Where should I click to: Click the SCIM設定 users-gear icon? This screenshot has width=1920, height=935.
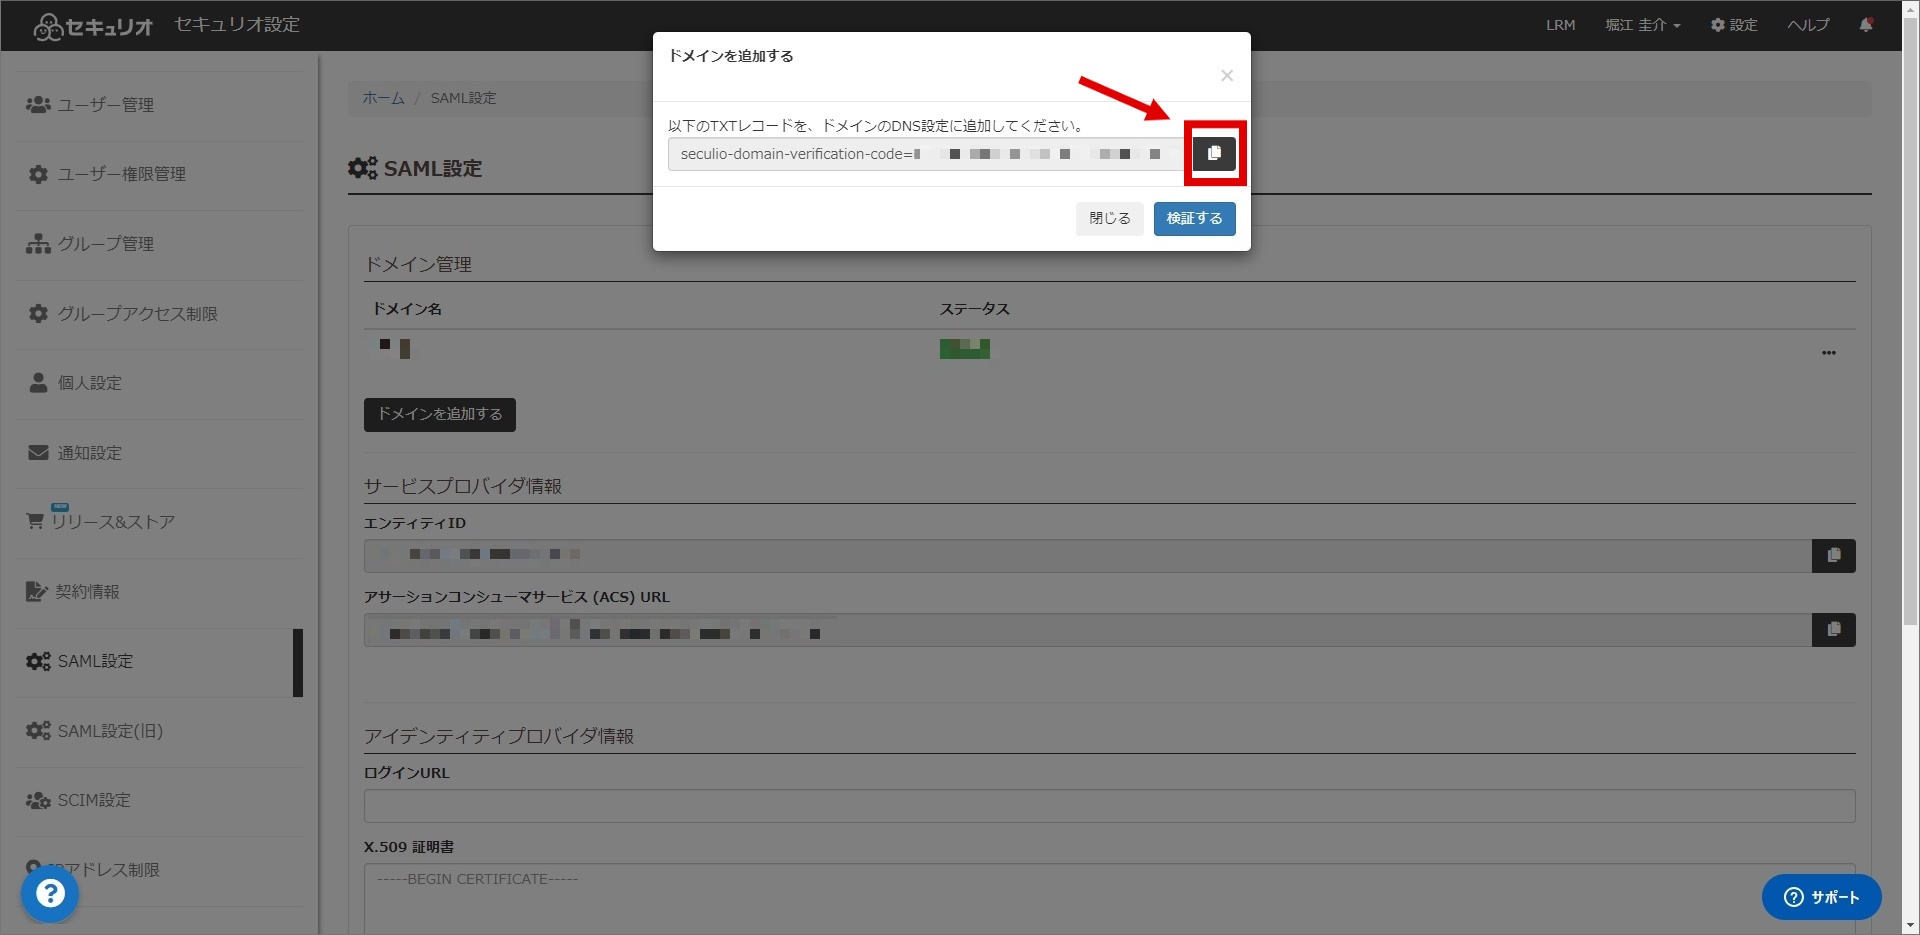(x=38, y=800)
